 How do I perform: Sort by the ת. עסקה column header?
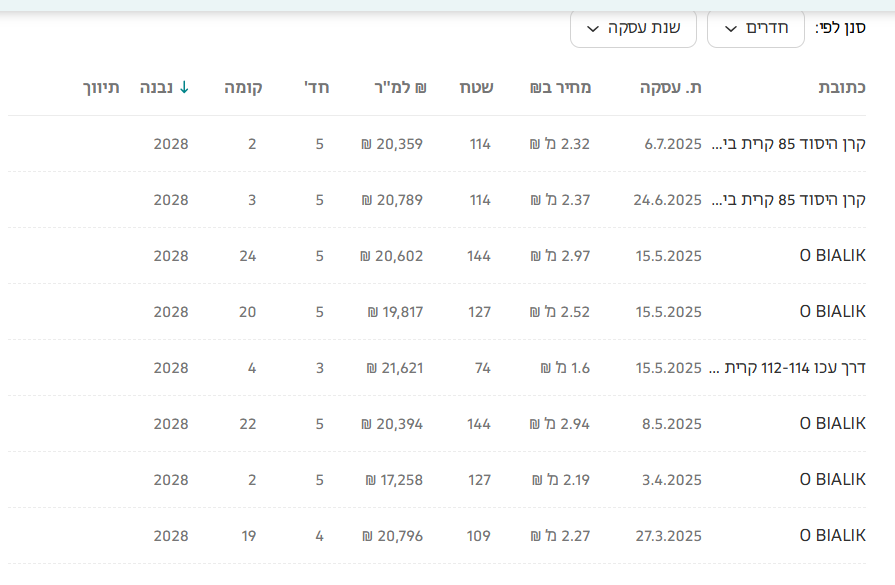pyautogui.click(x=671, y=87)
